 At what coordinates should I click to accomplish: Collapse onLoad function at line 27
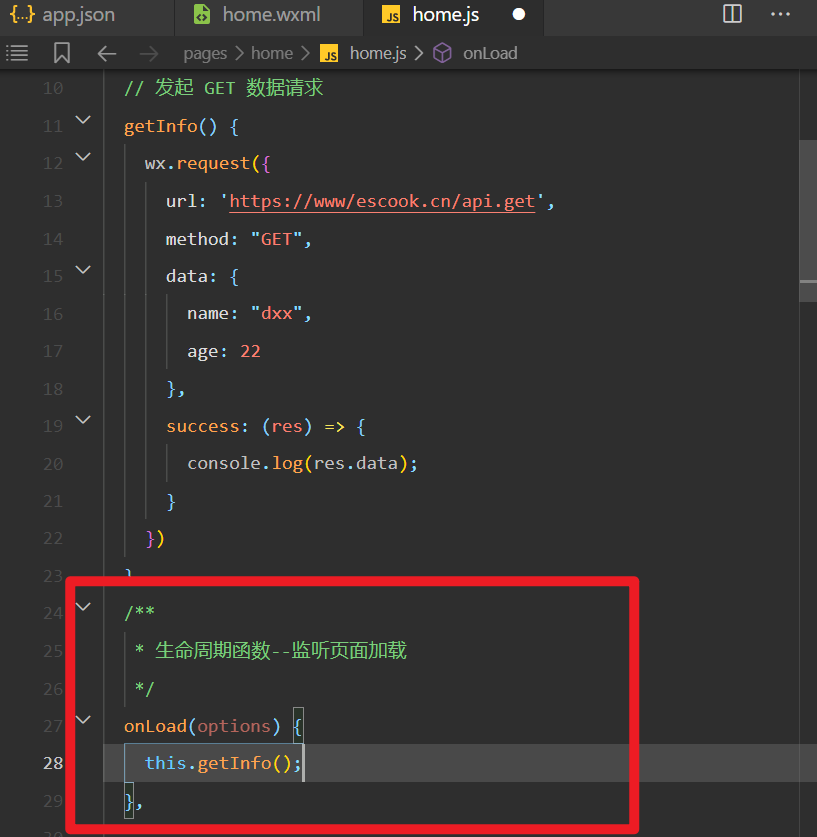pyautogui.click(x=83, y=720)
